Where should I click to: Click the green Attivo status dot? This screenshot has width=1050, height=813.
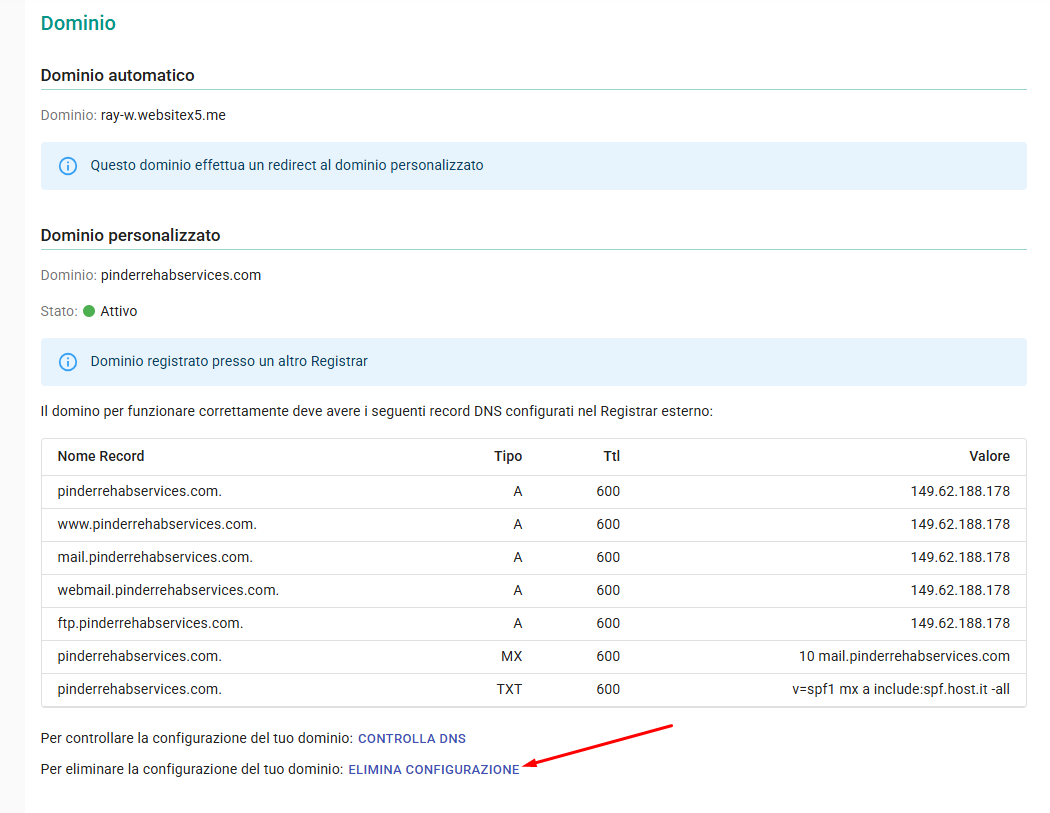tap(89, 311)
